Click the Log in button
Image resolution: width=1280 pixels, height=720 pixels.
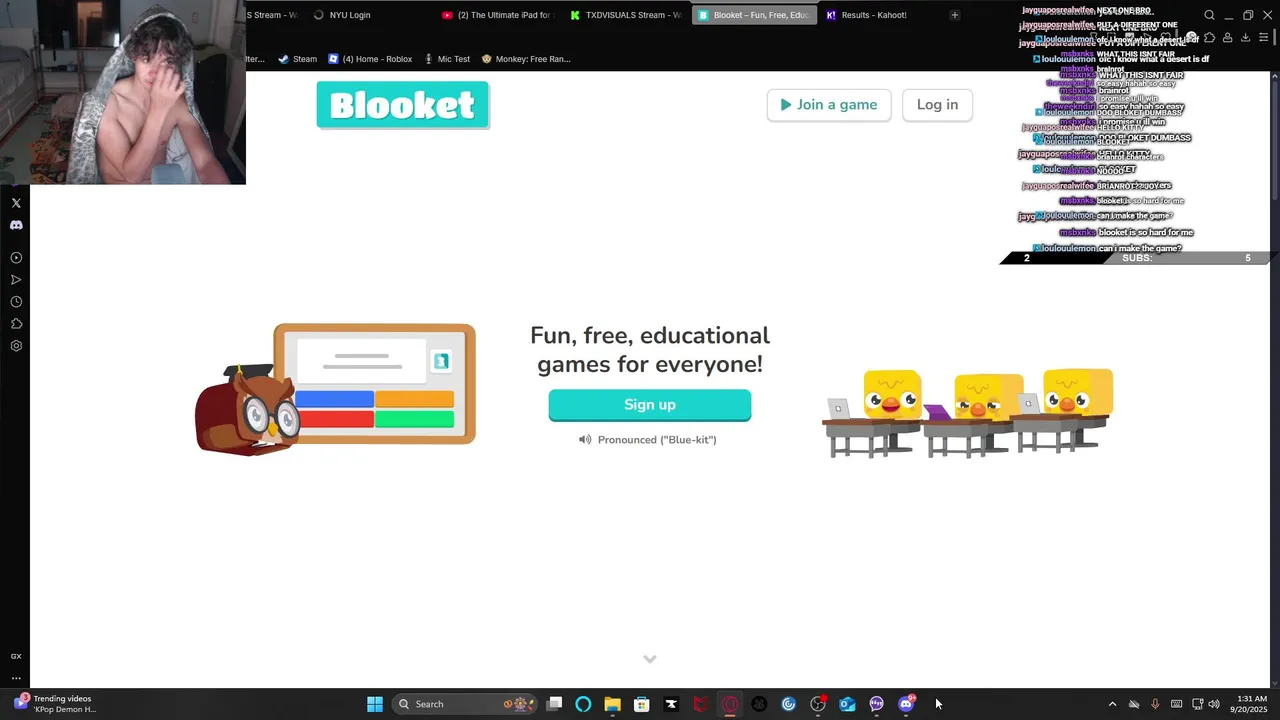coord(937,105)
